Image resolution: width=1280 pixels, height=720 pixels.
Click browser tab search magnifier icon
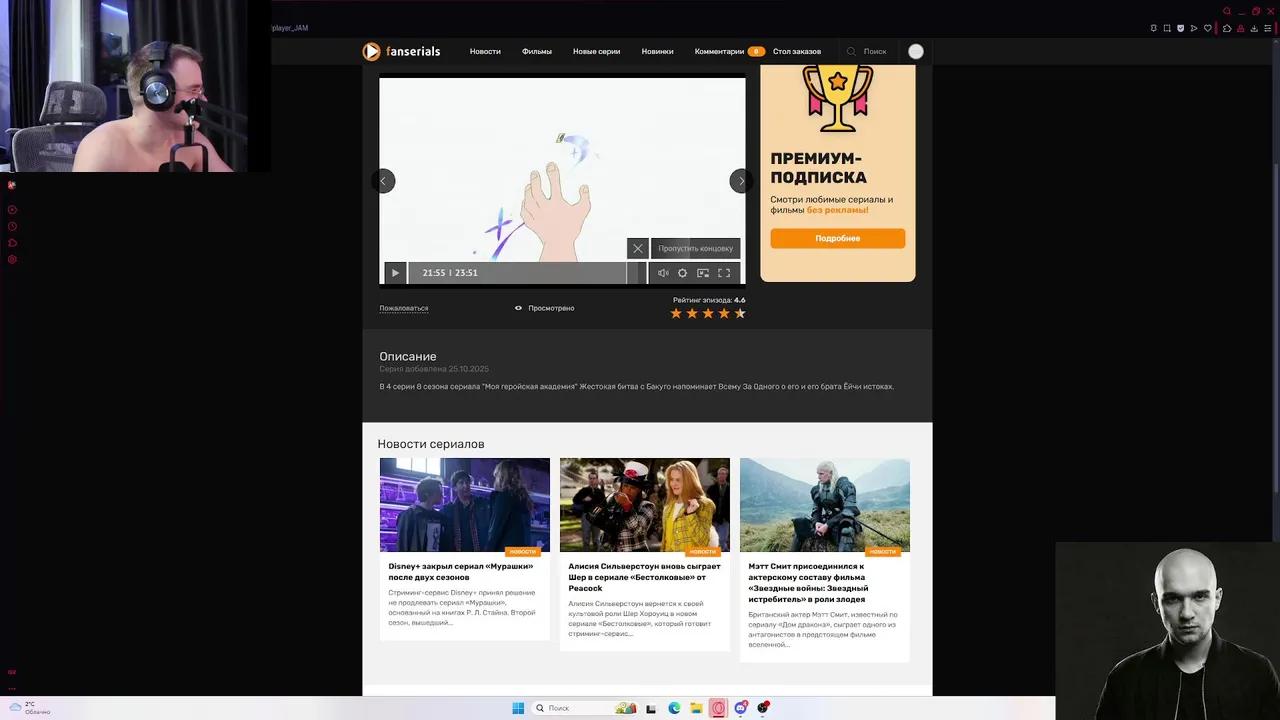point(1227,11)
